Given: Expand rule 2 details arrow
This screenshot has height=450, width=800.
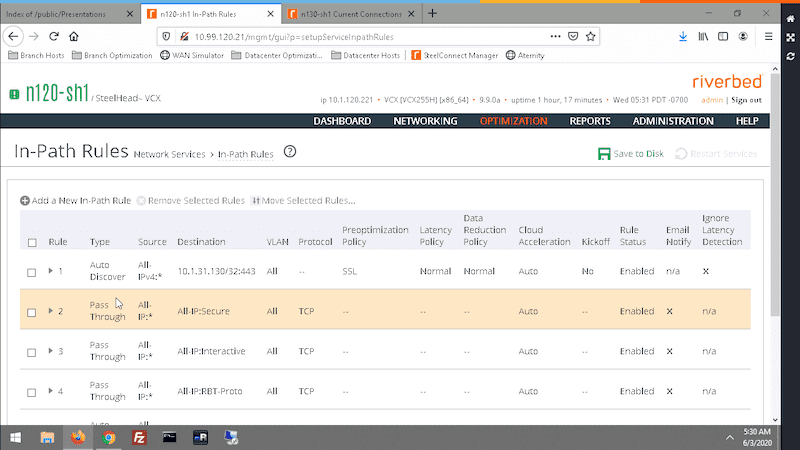Looking at the screenshot, I should (x=51, y=311).
